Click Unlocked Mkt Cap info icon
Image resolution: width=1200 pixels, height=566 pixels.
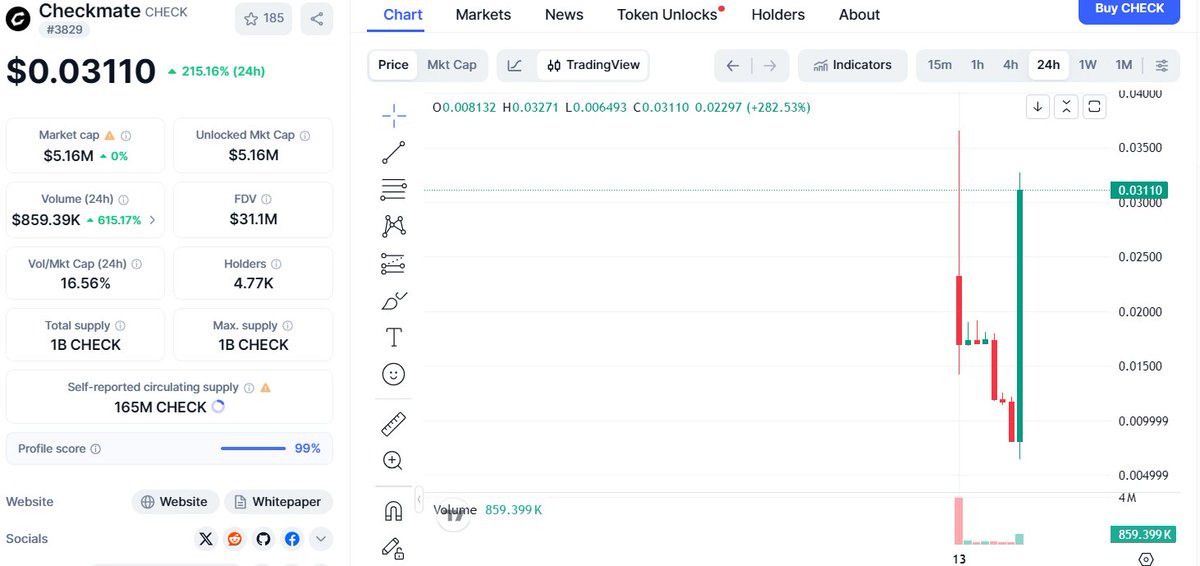point(305,135)
